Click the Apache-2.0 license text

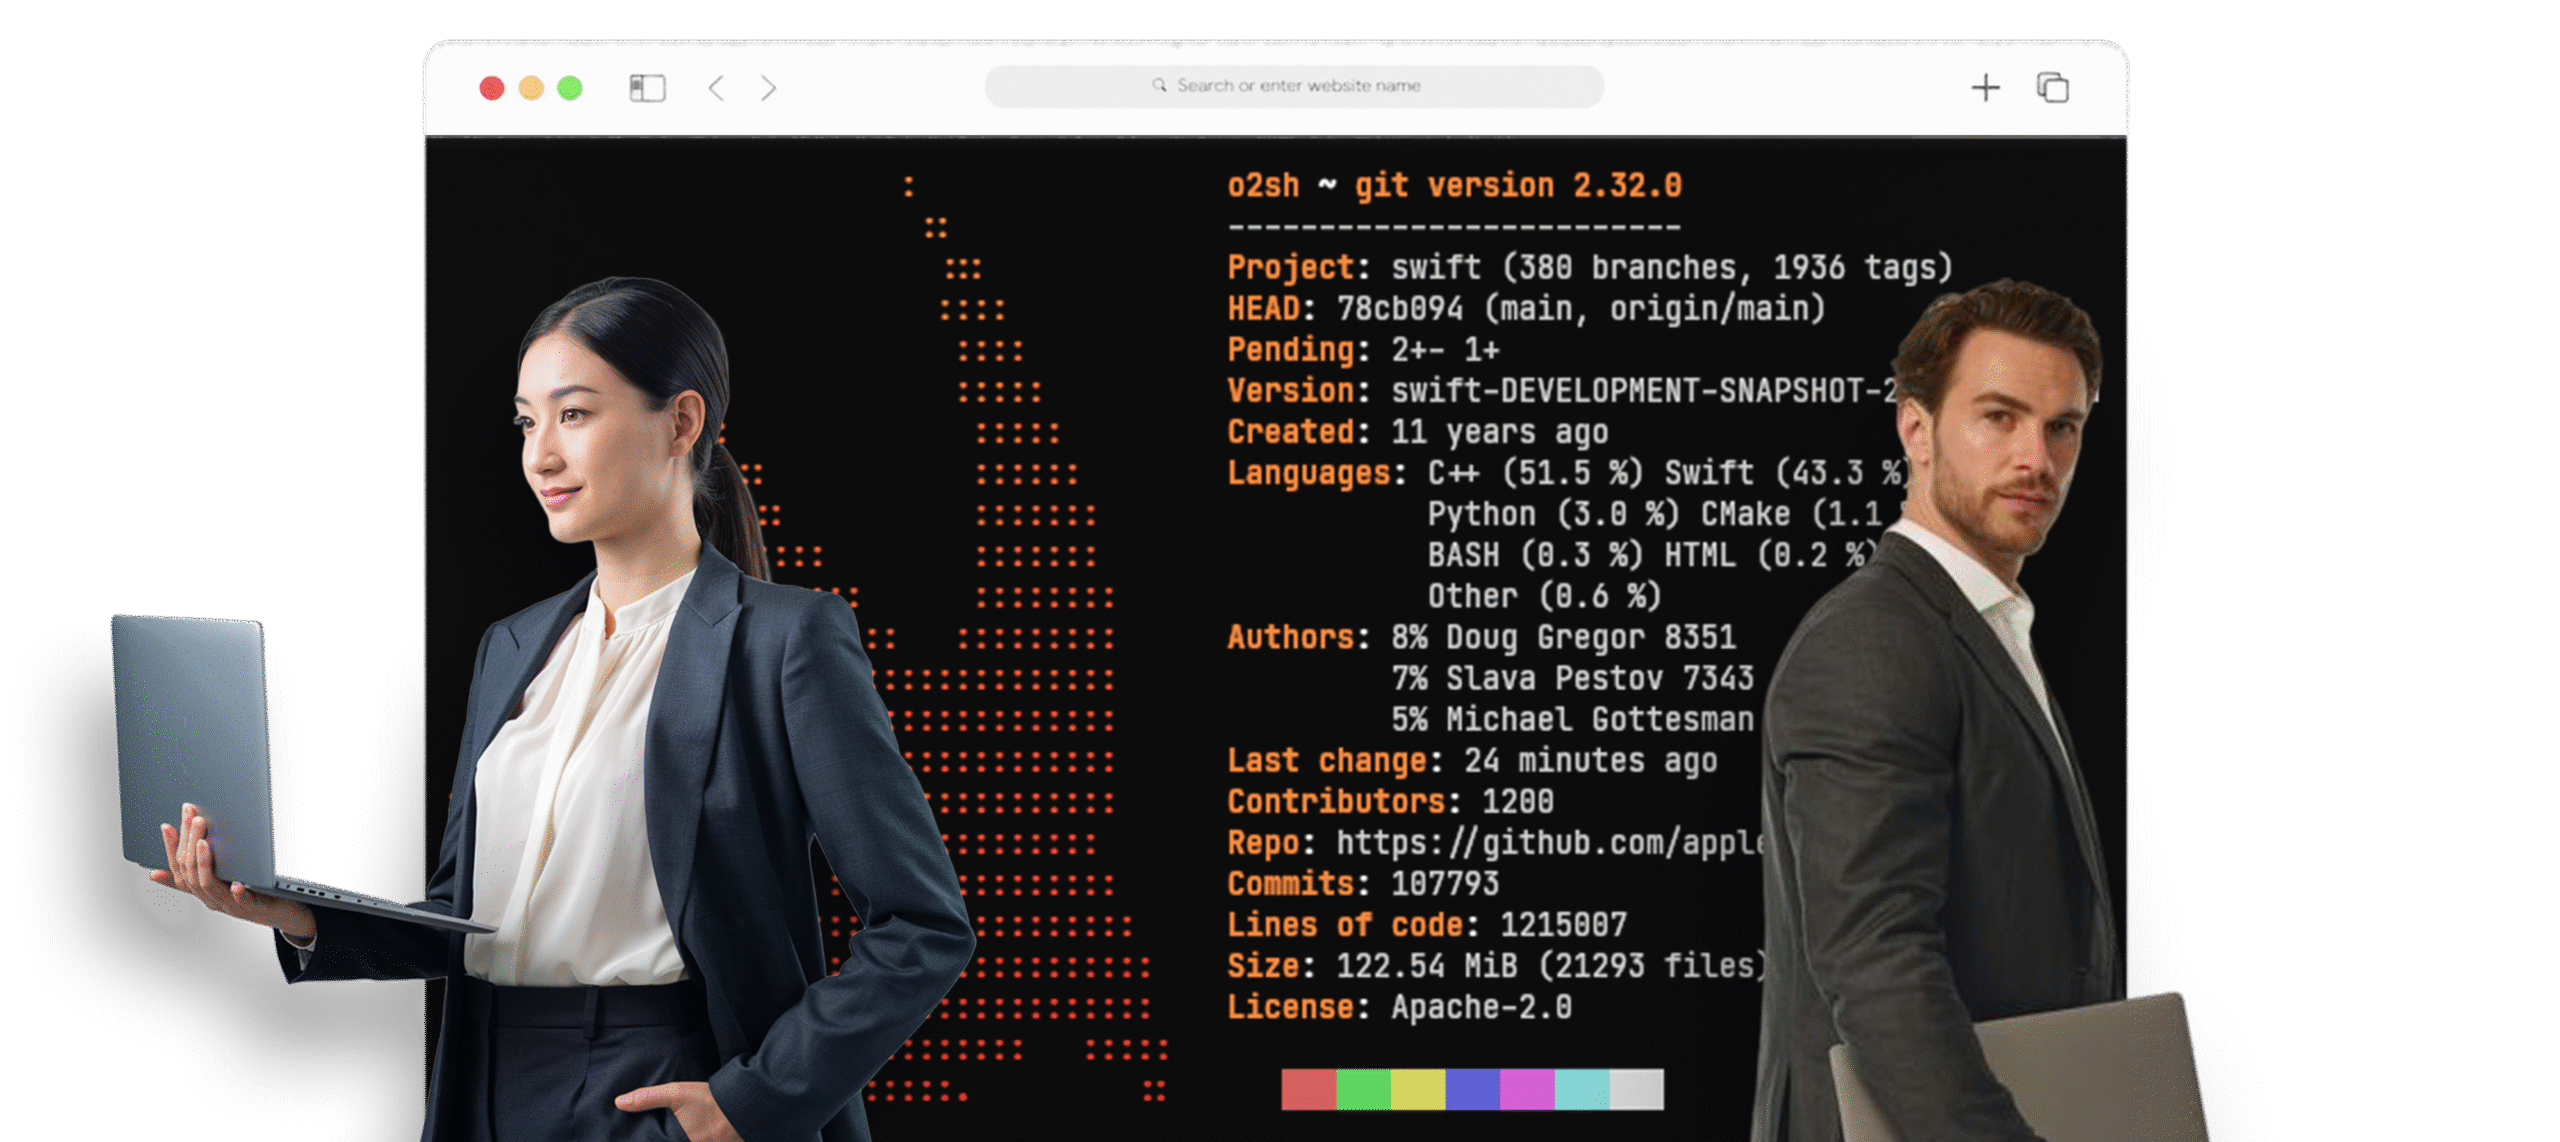[1481, 1007]
